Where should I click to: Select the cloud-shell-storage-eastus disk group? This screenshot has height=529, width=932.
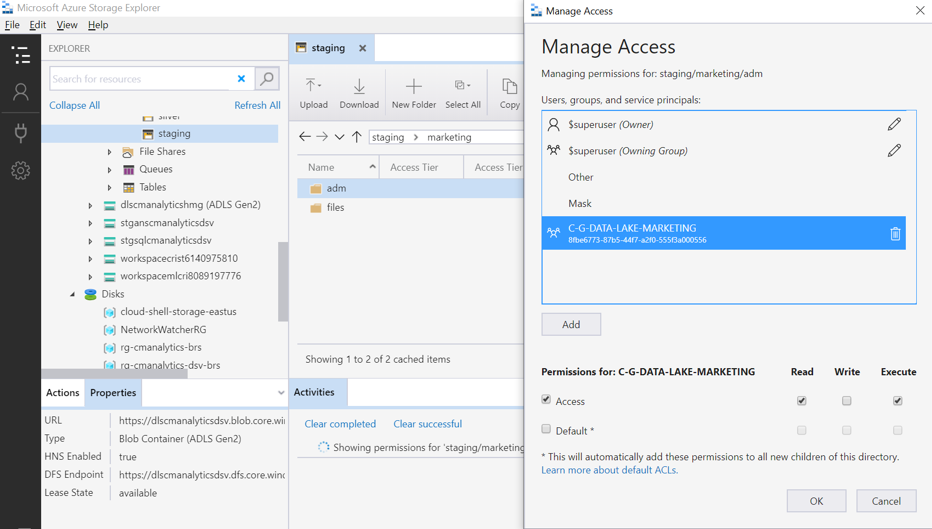(178, 311)
